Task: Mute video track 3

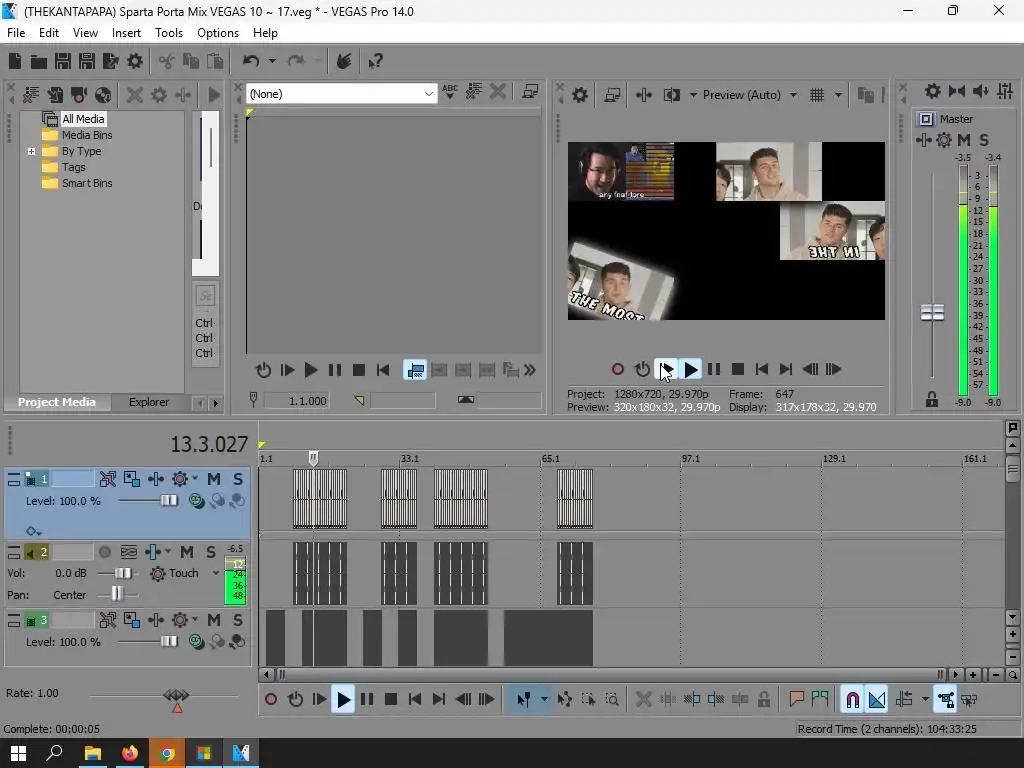Action: click(214, 620)
